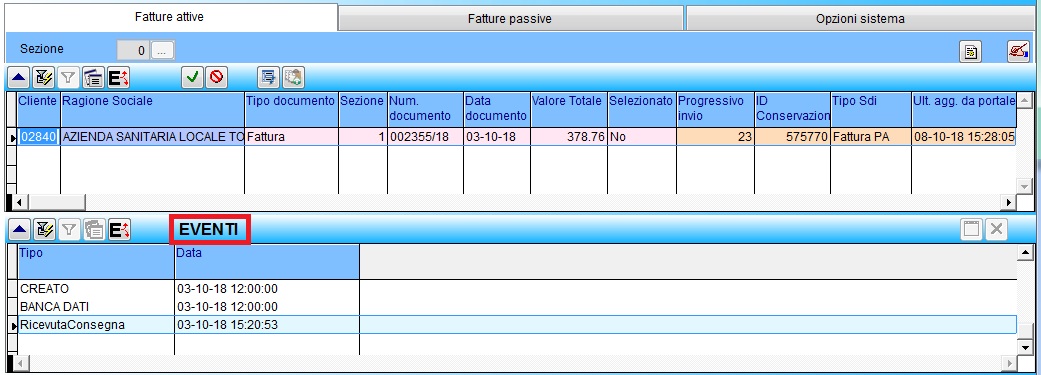
Task: Open the Opzioni sistema tab
Action: pos(860,19)
